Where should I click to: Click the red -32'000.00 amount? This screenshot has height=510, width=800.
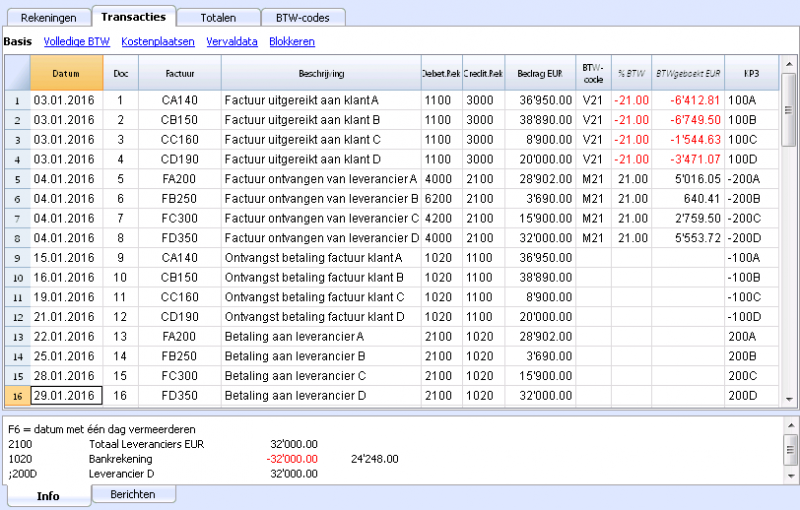click(292, 459)
